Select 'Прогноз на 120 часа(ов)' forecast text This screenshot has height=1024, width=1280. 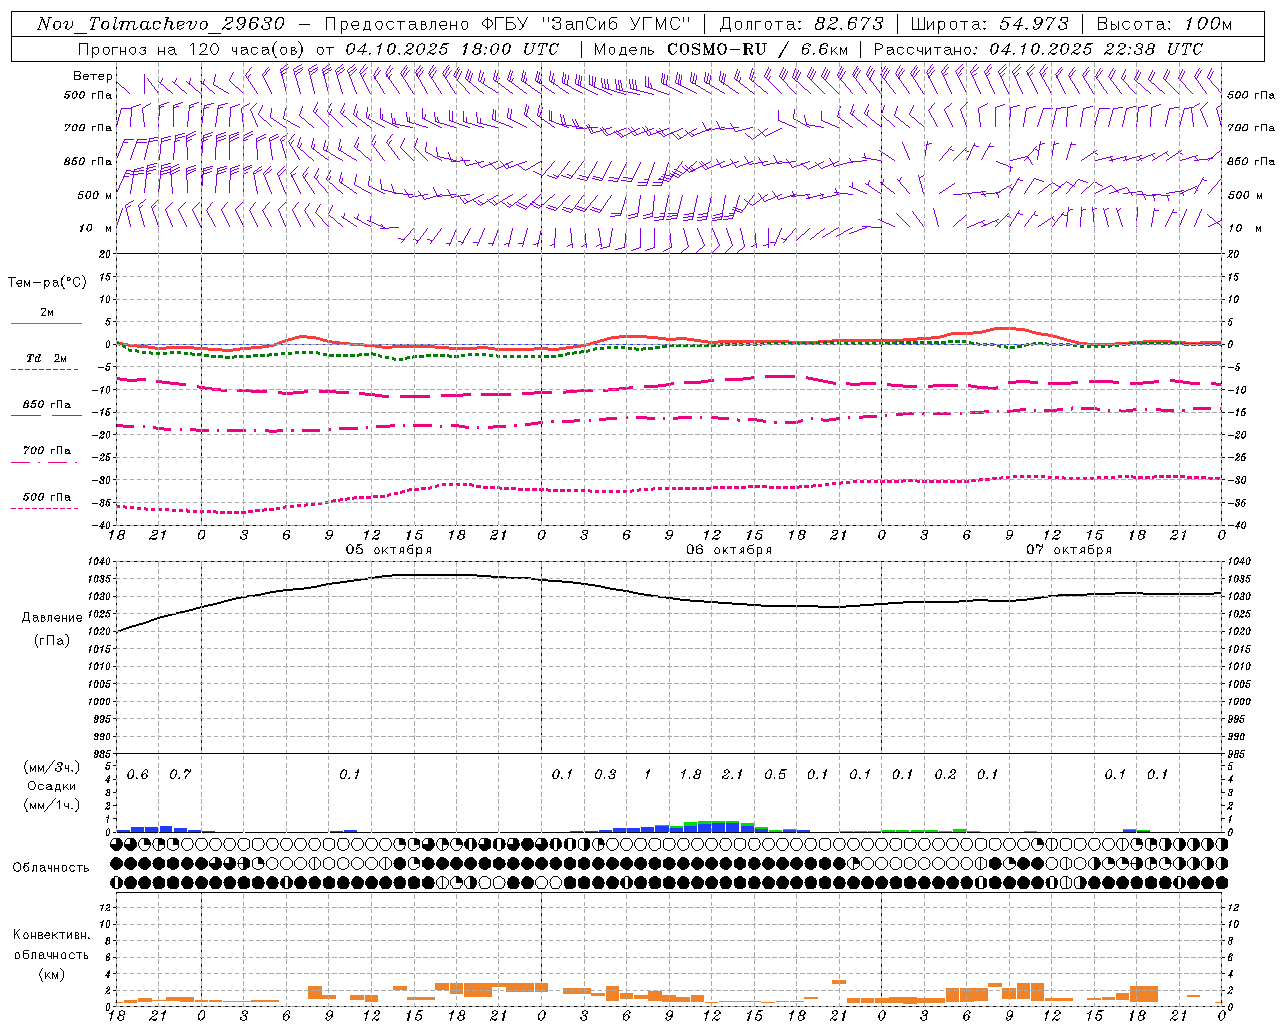coord(192,49)
